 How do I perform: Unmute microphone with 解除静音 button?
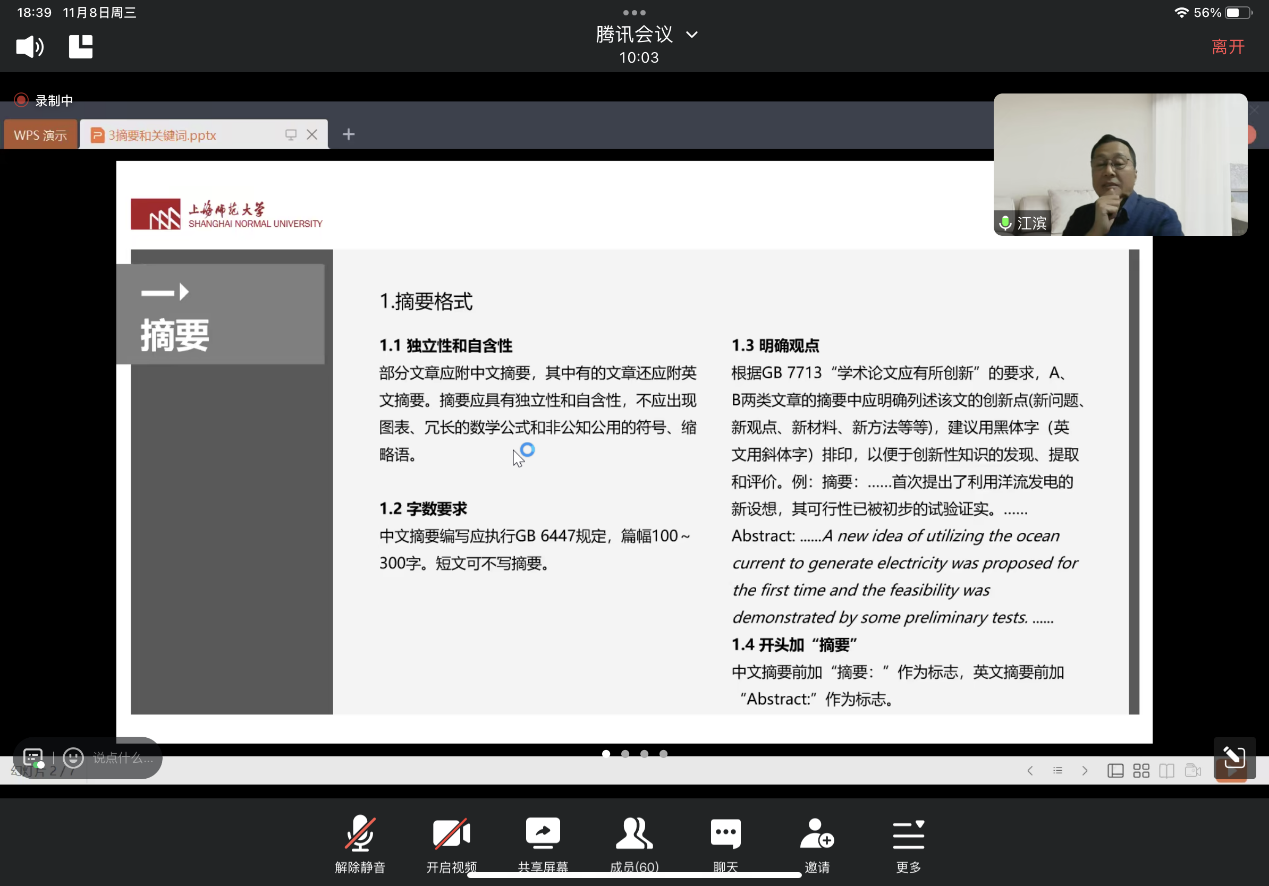[360, 843]
